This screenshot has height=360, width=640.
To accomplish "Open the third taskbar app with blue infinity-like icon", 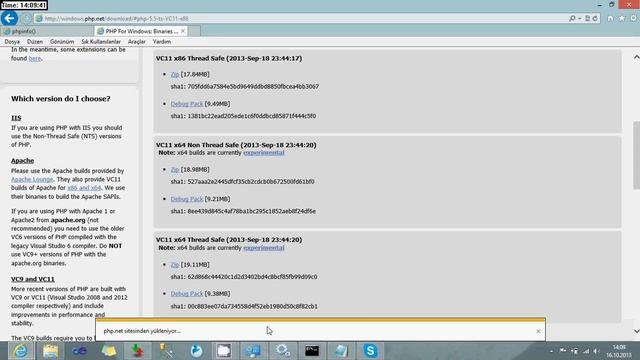I will coord(80,351).
